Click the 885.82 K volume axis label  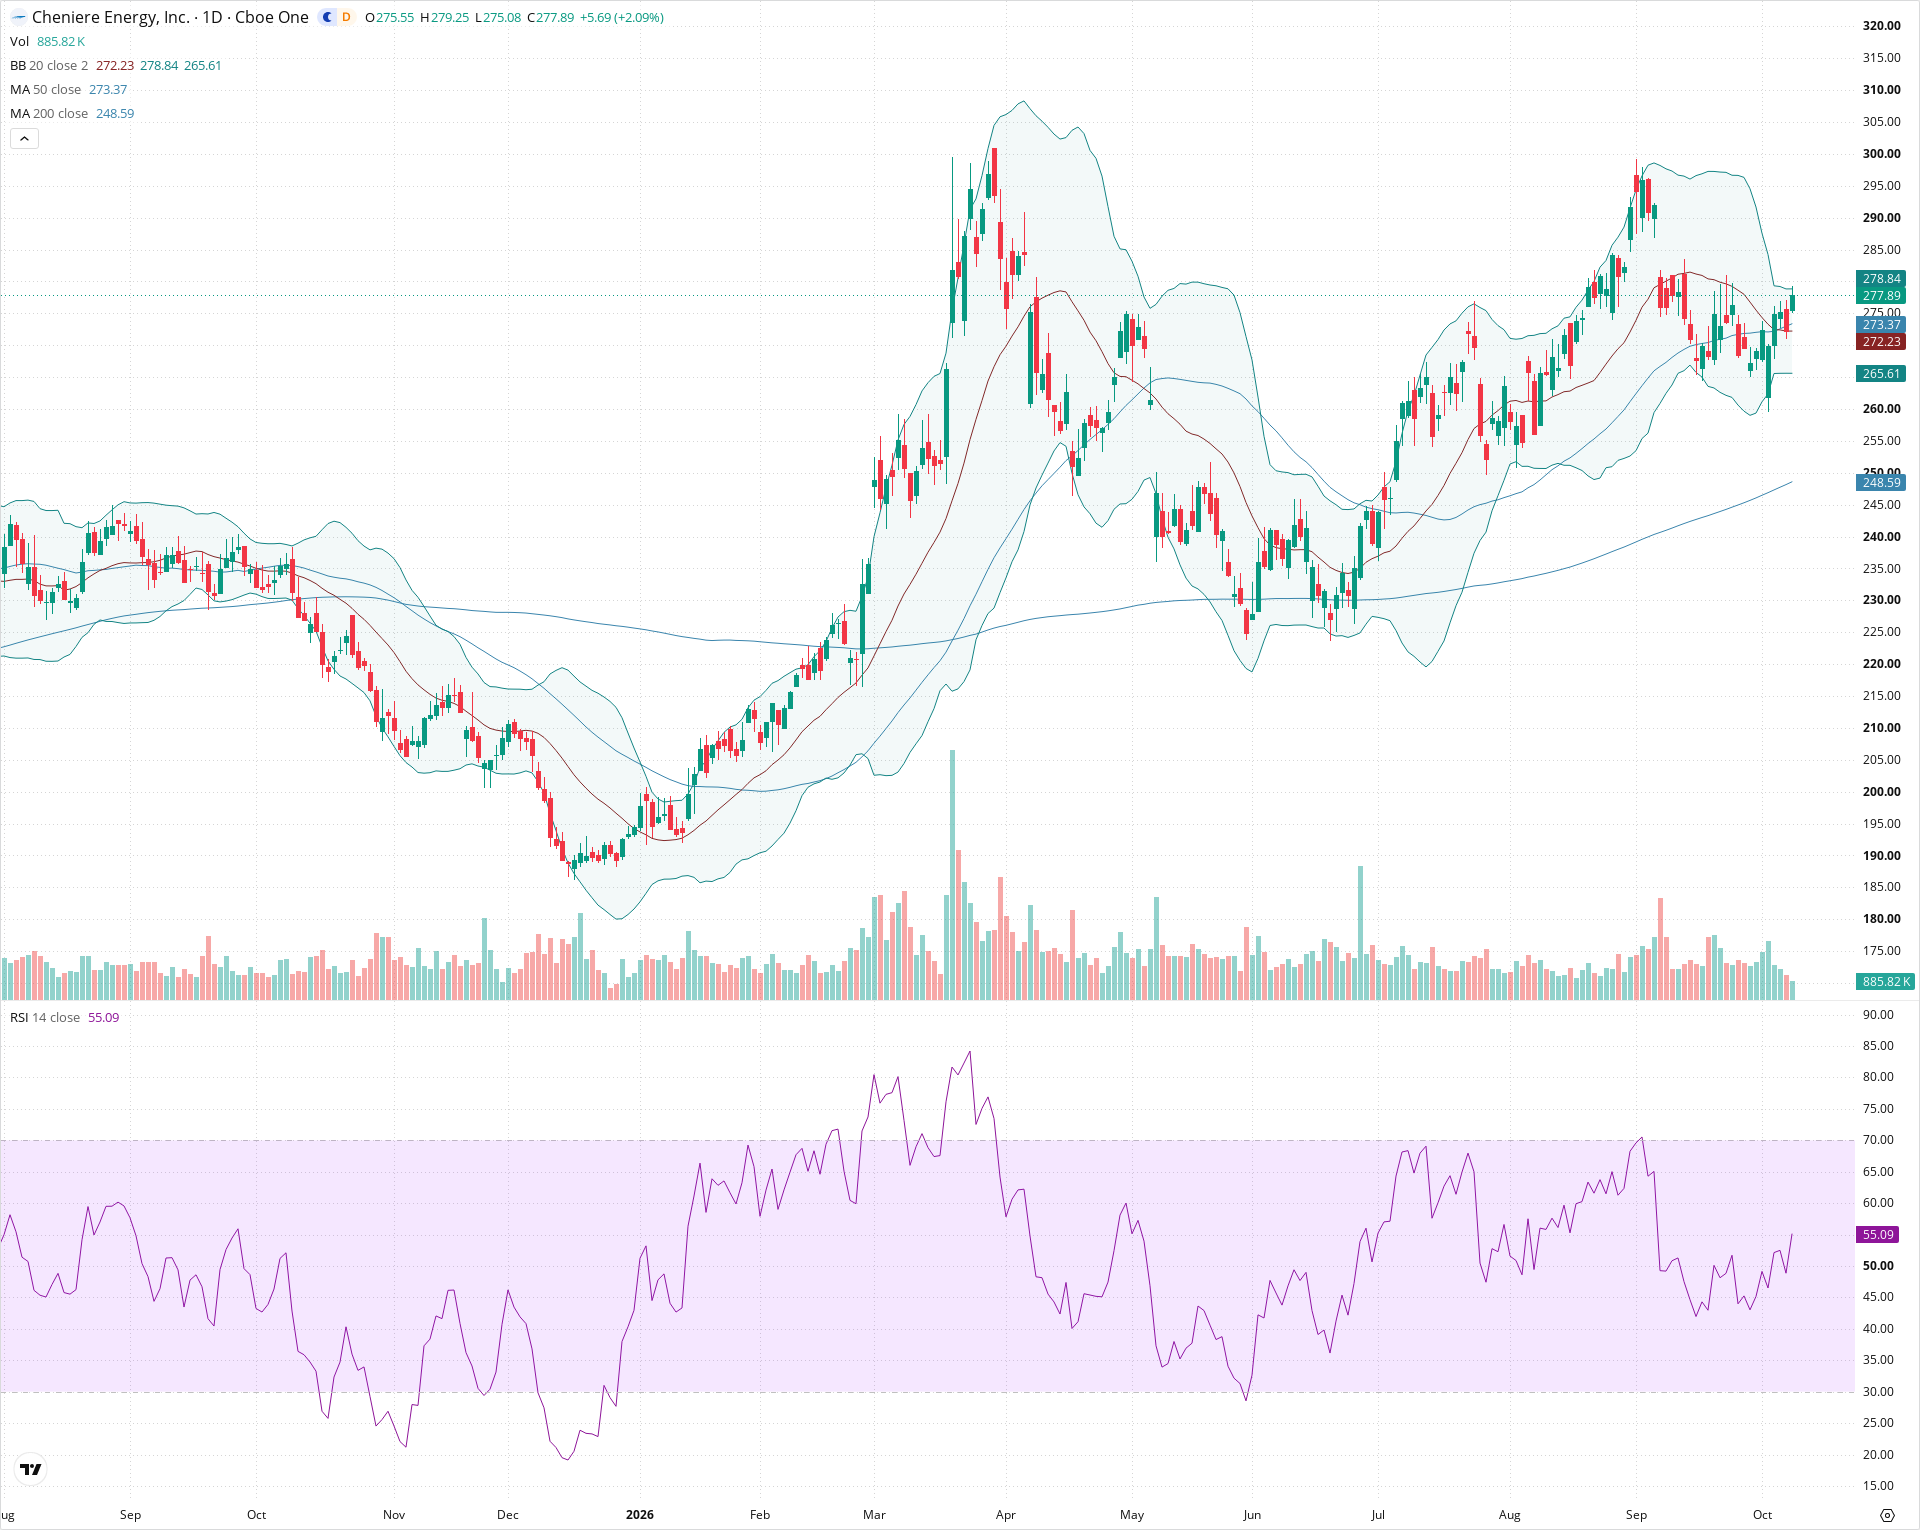1886,982
